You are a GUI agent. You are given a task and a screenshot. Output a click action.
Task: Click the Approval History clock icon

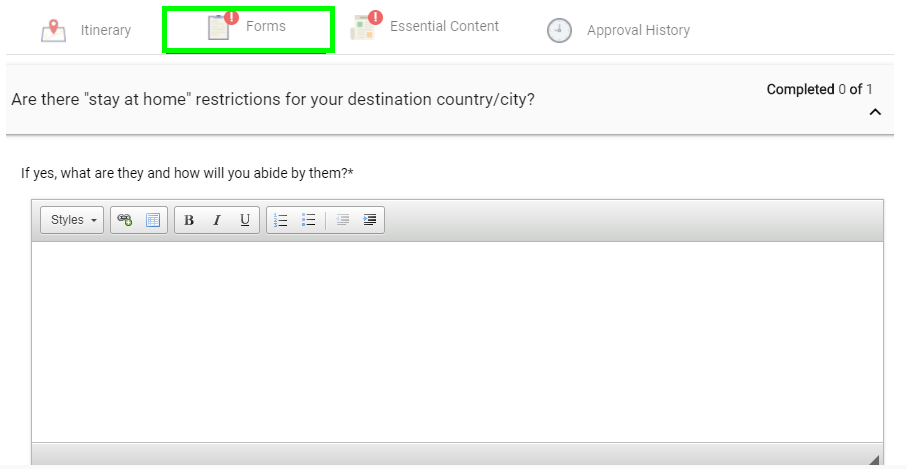[x=559, y=31]
